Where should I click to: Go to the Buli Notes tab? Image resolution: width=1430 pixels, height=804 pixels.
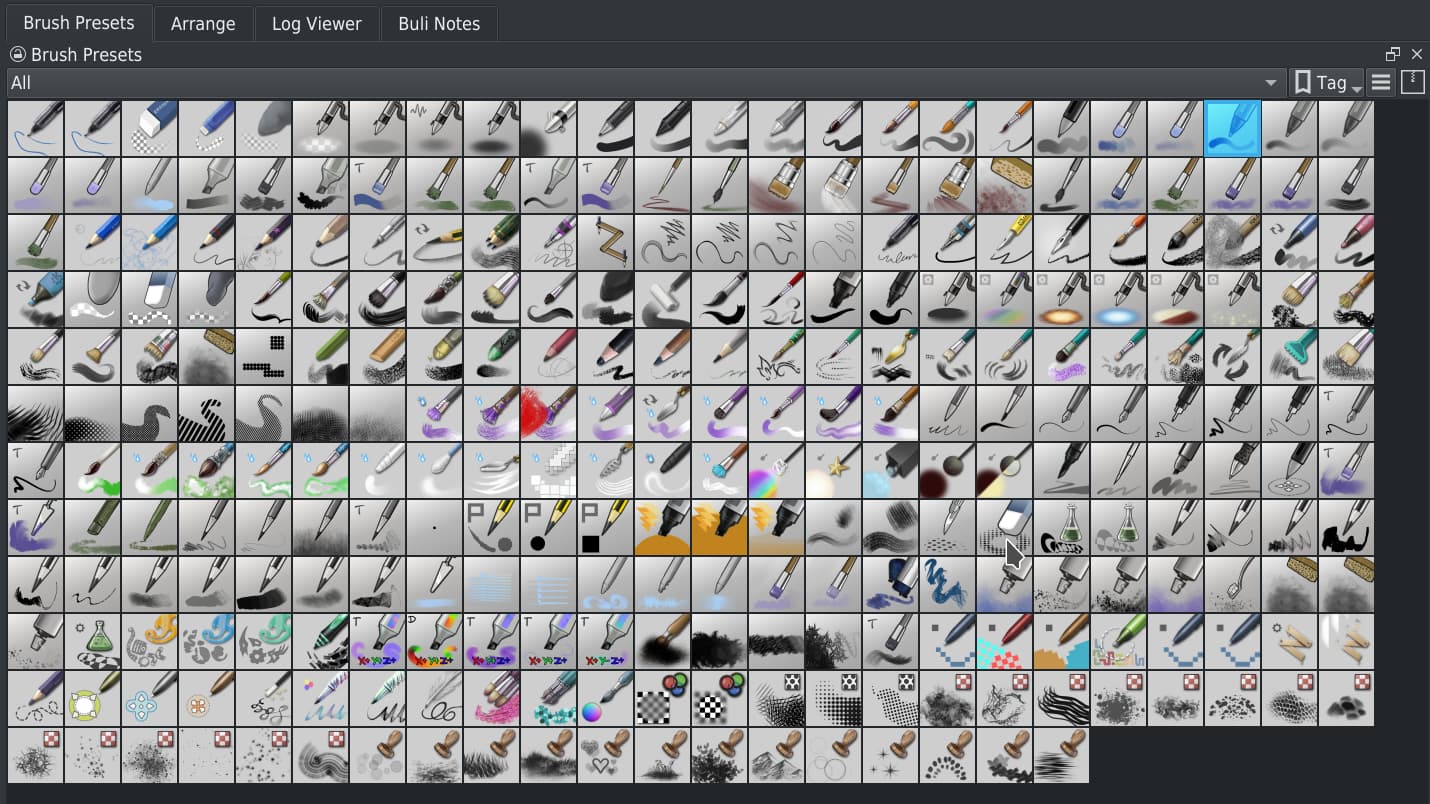click(x=439, y=23)
